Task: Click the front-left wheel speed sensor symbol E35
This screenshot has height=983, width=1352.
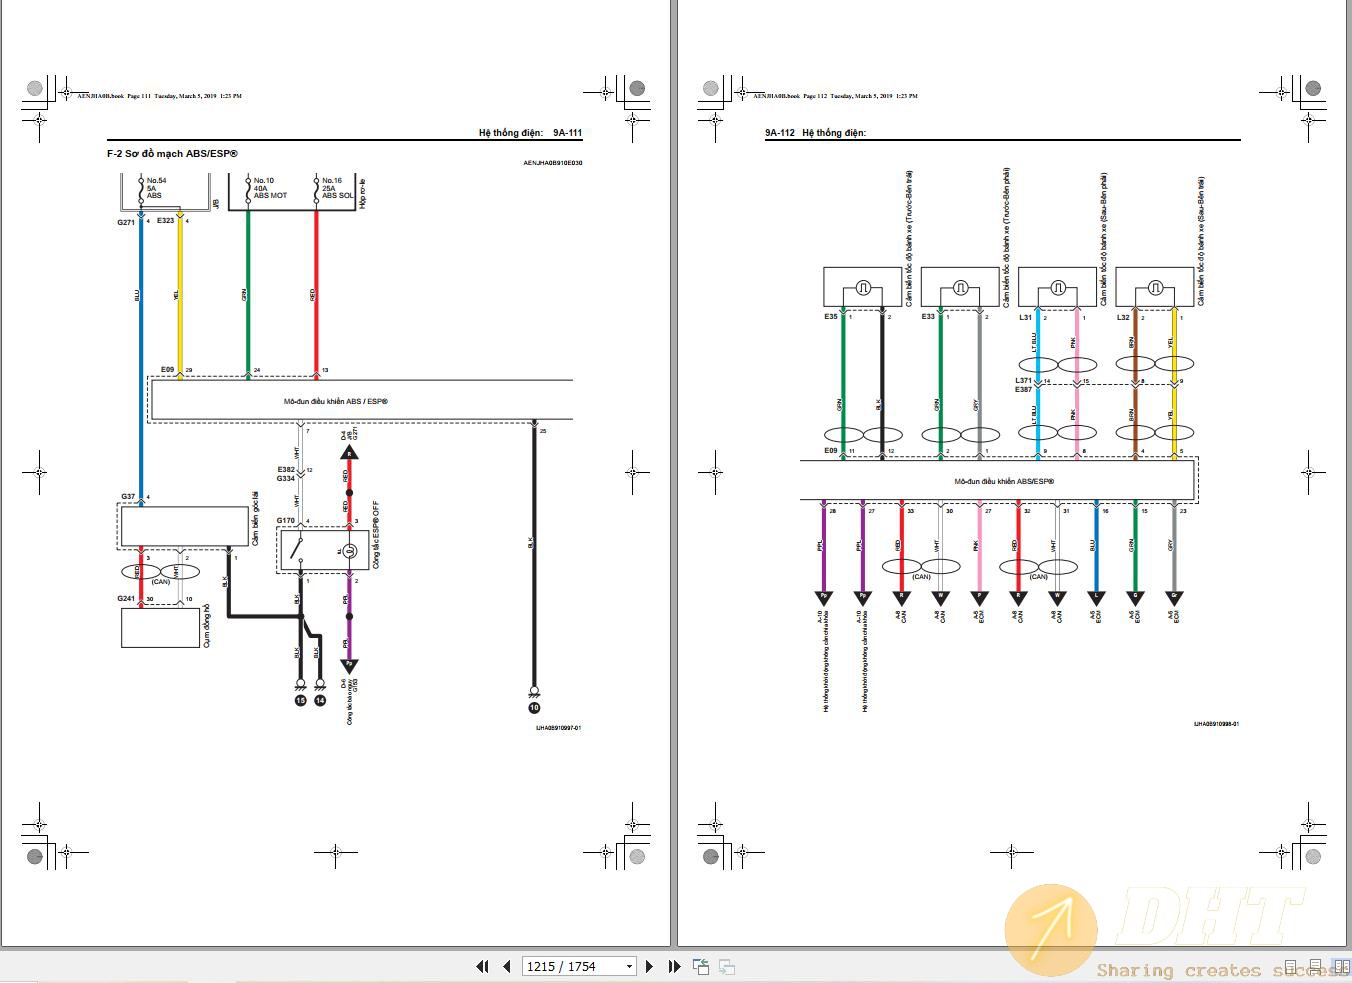Action: point(862,287)
